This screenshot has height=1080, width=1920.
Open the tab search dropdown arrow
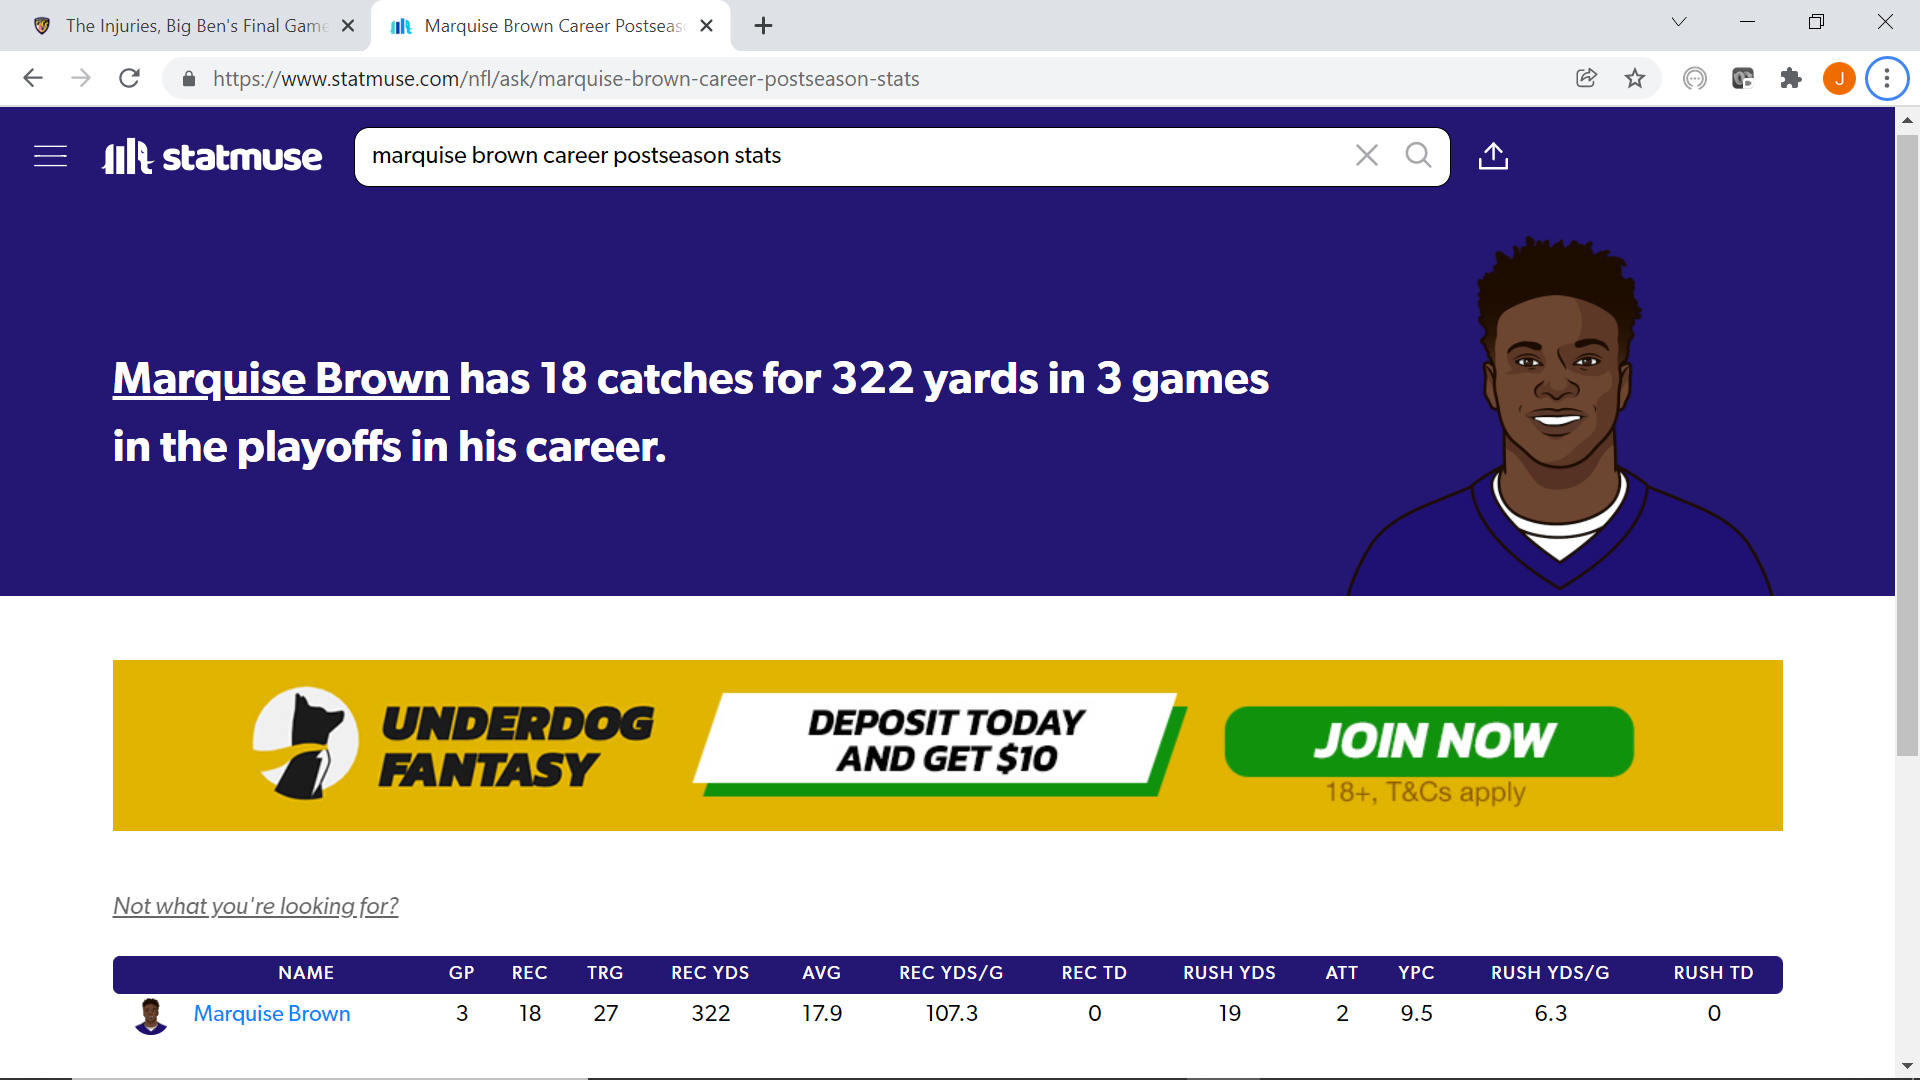click(x=1679, y=22)
